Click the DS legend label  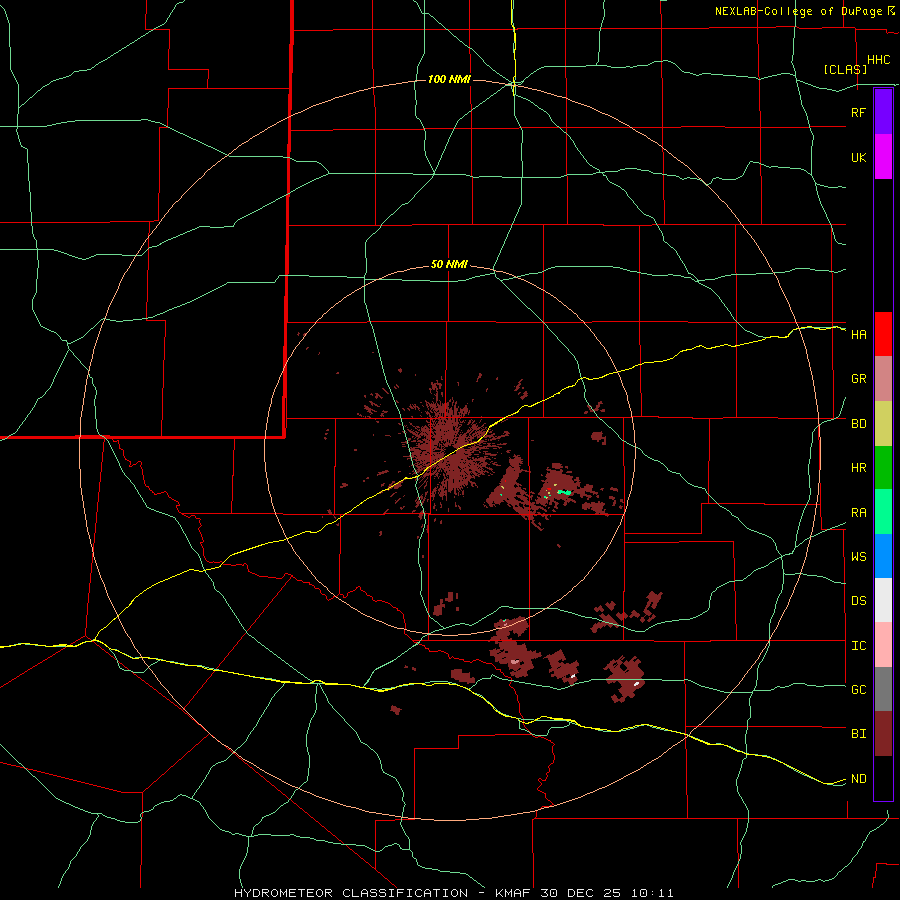click(x=858, y=601)
